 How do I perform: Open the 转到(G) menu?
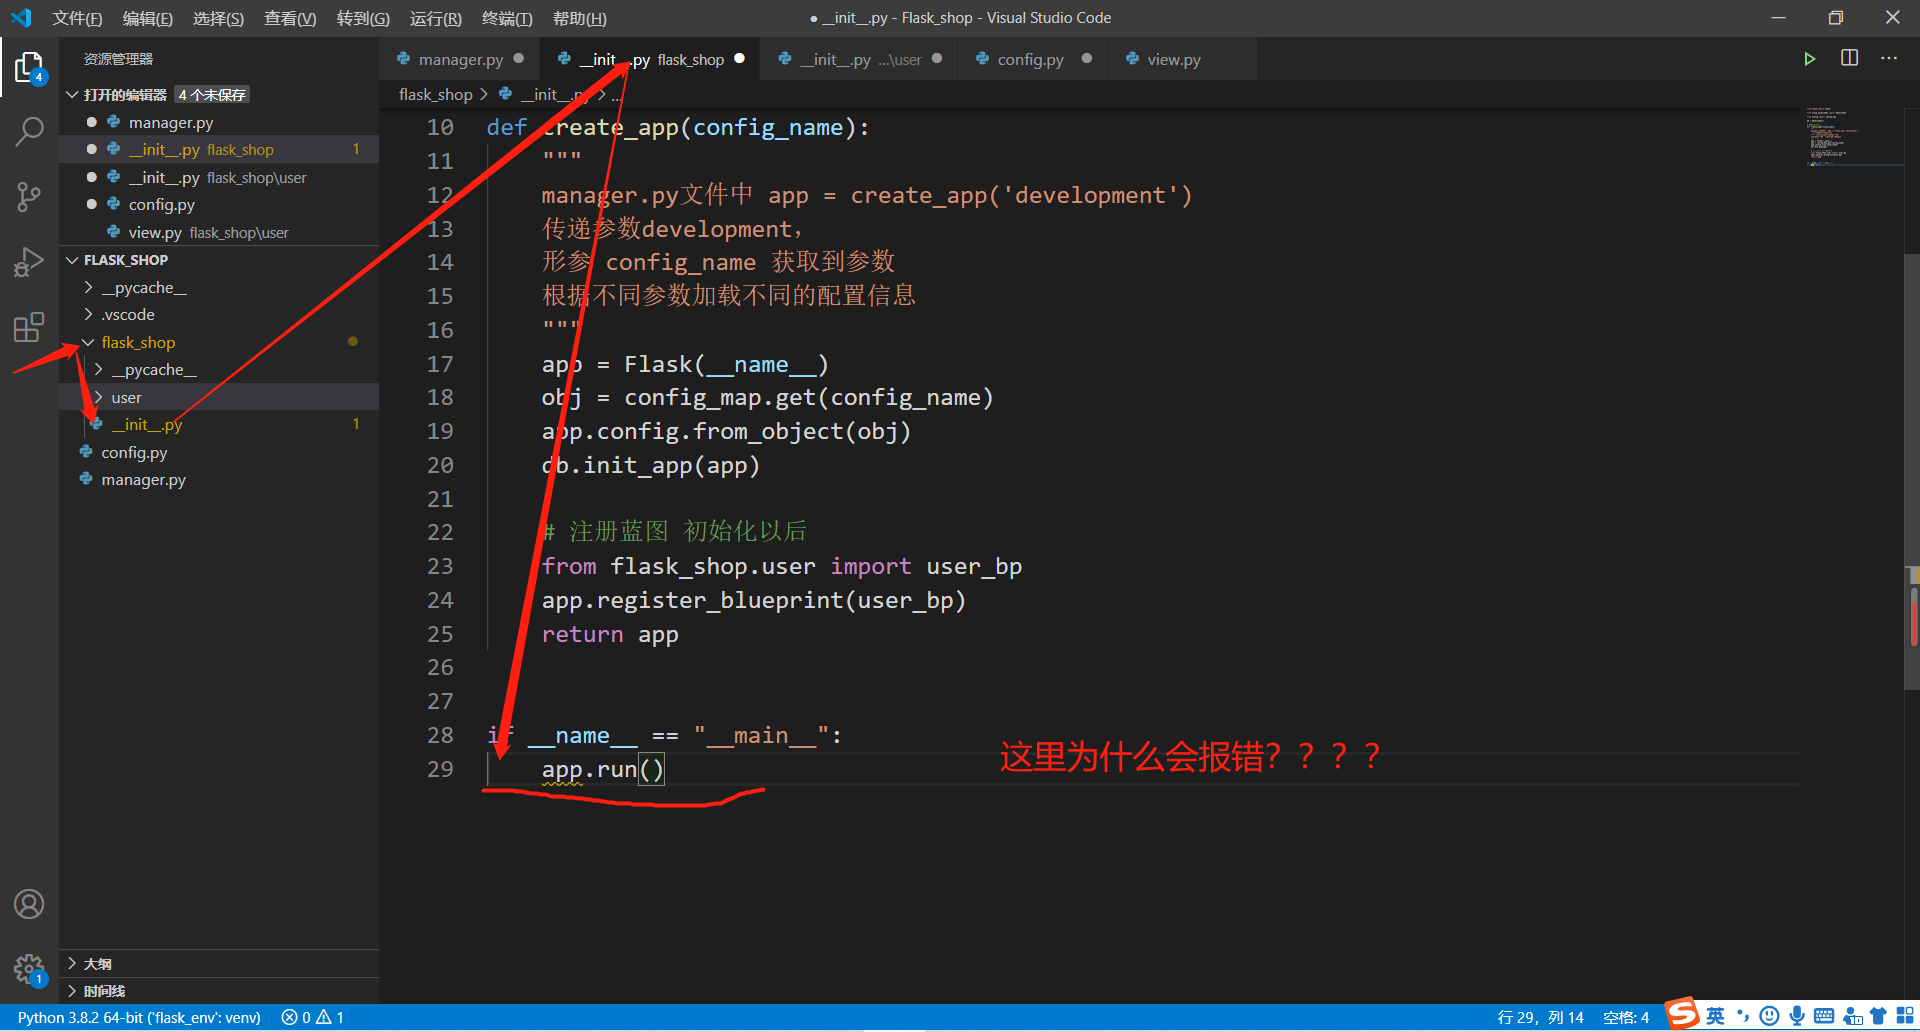pos(363,18)
